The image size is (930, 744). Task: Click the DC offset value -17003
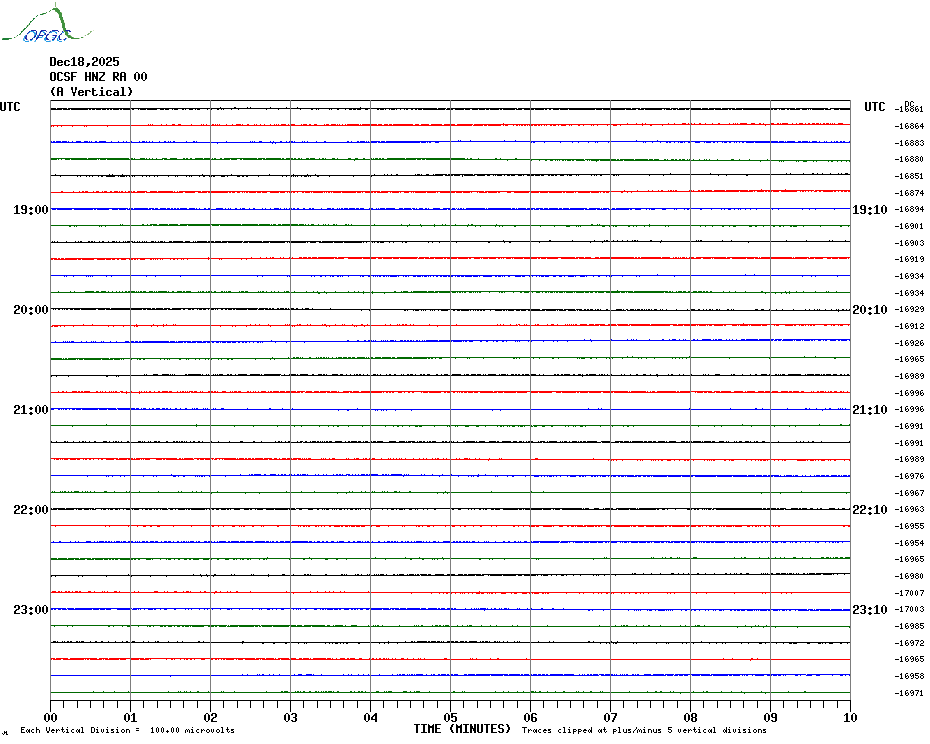[x=909, y=609]
